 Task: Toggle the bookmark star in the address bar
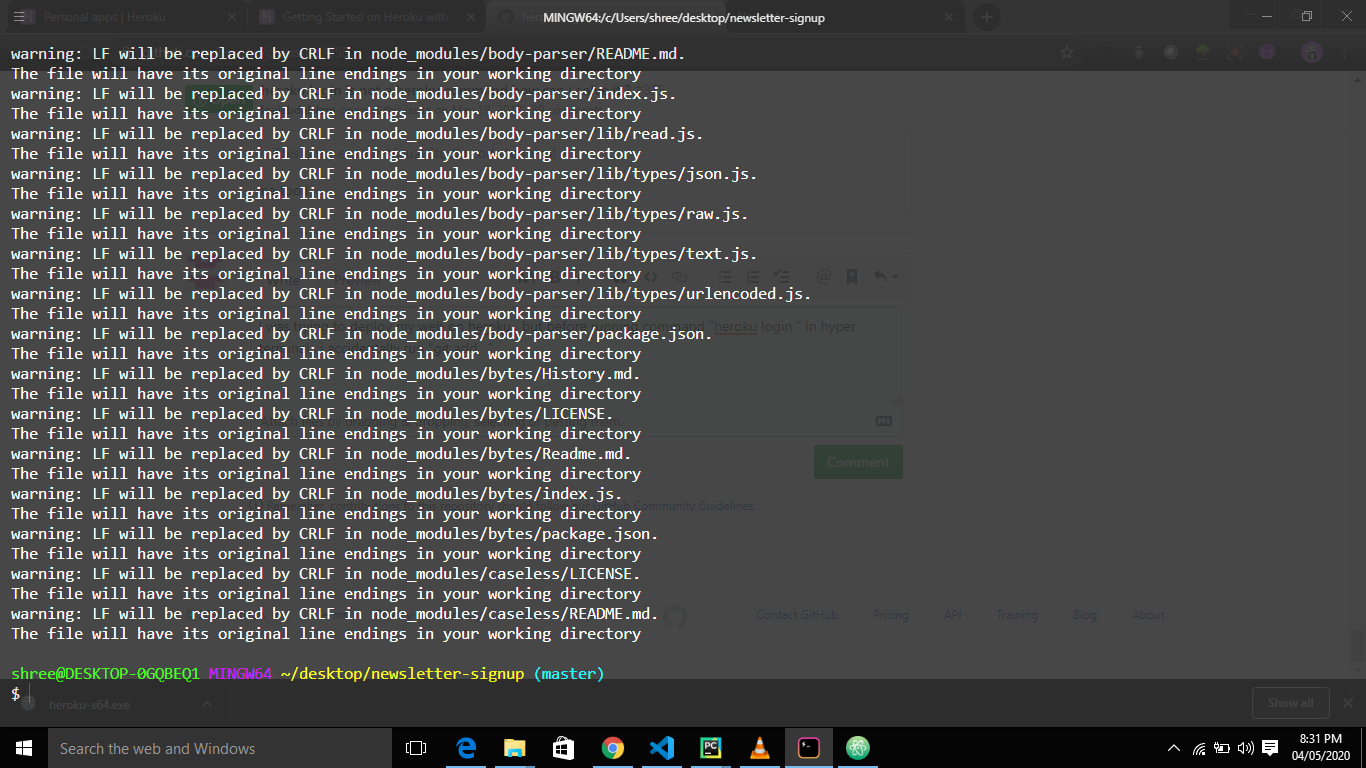[x=1066, y=51]
